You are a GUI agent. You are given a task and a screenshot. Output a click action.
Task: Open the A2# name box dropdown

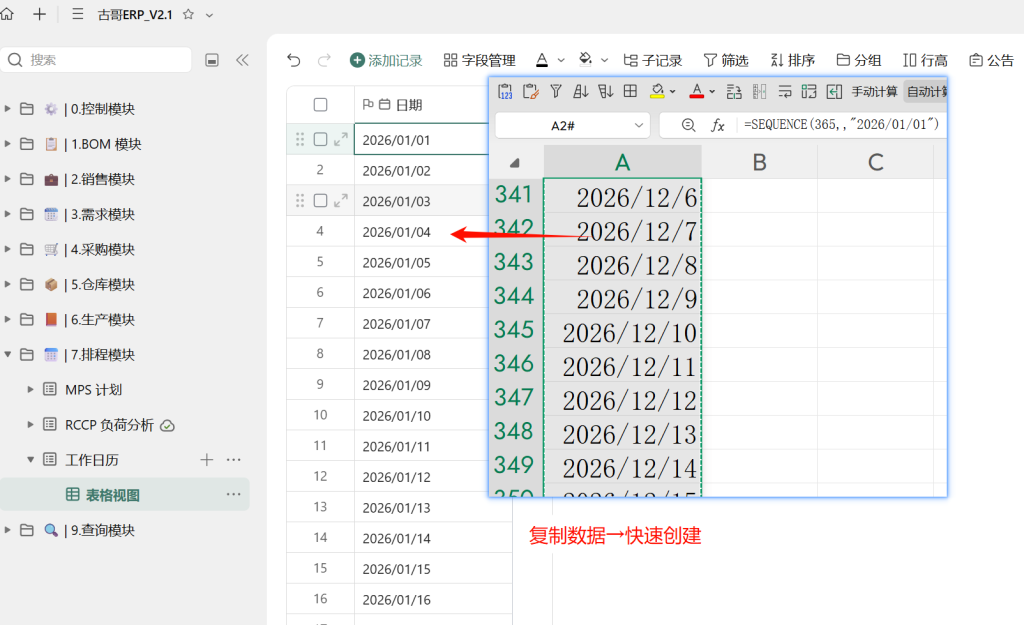point(639,125)
